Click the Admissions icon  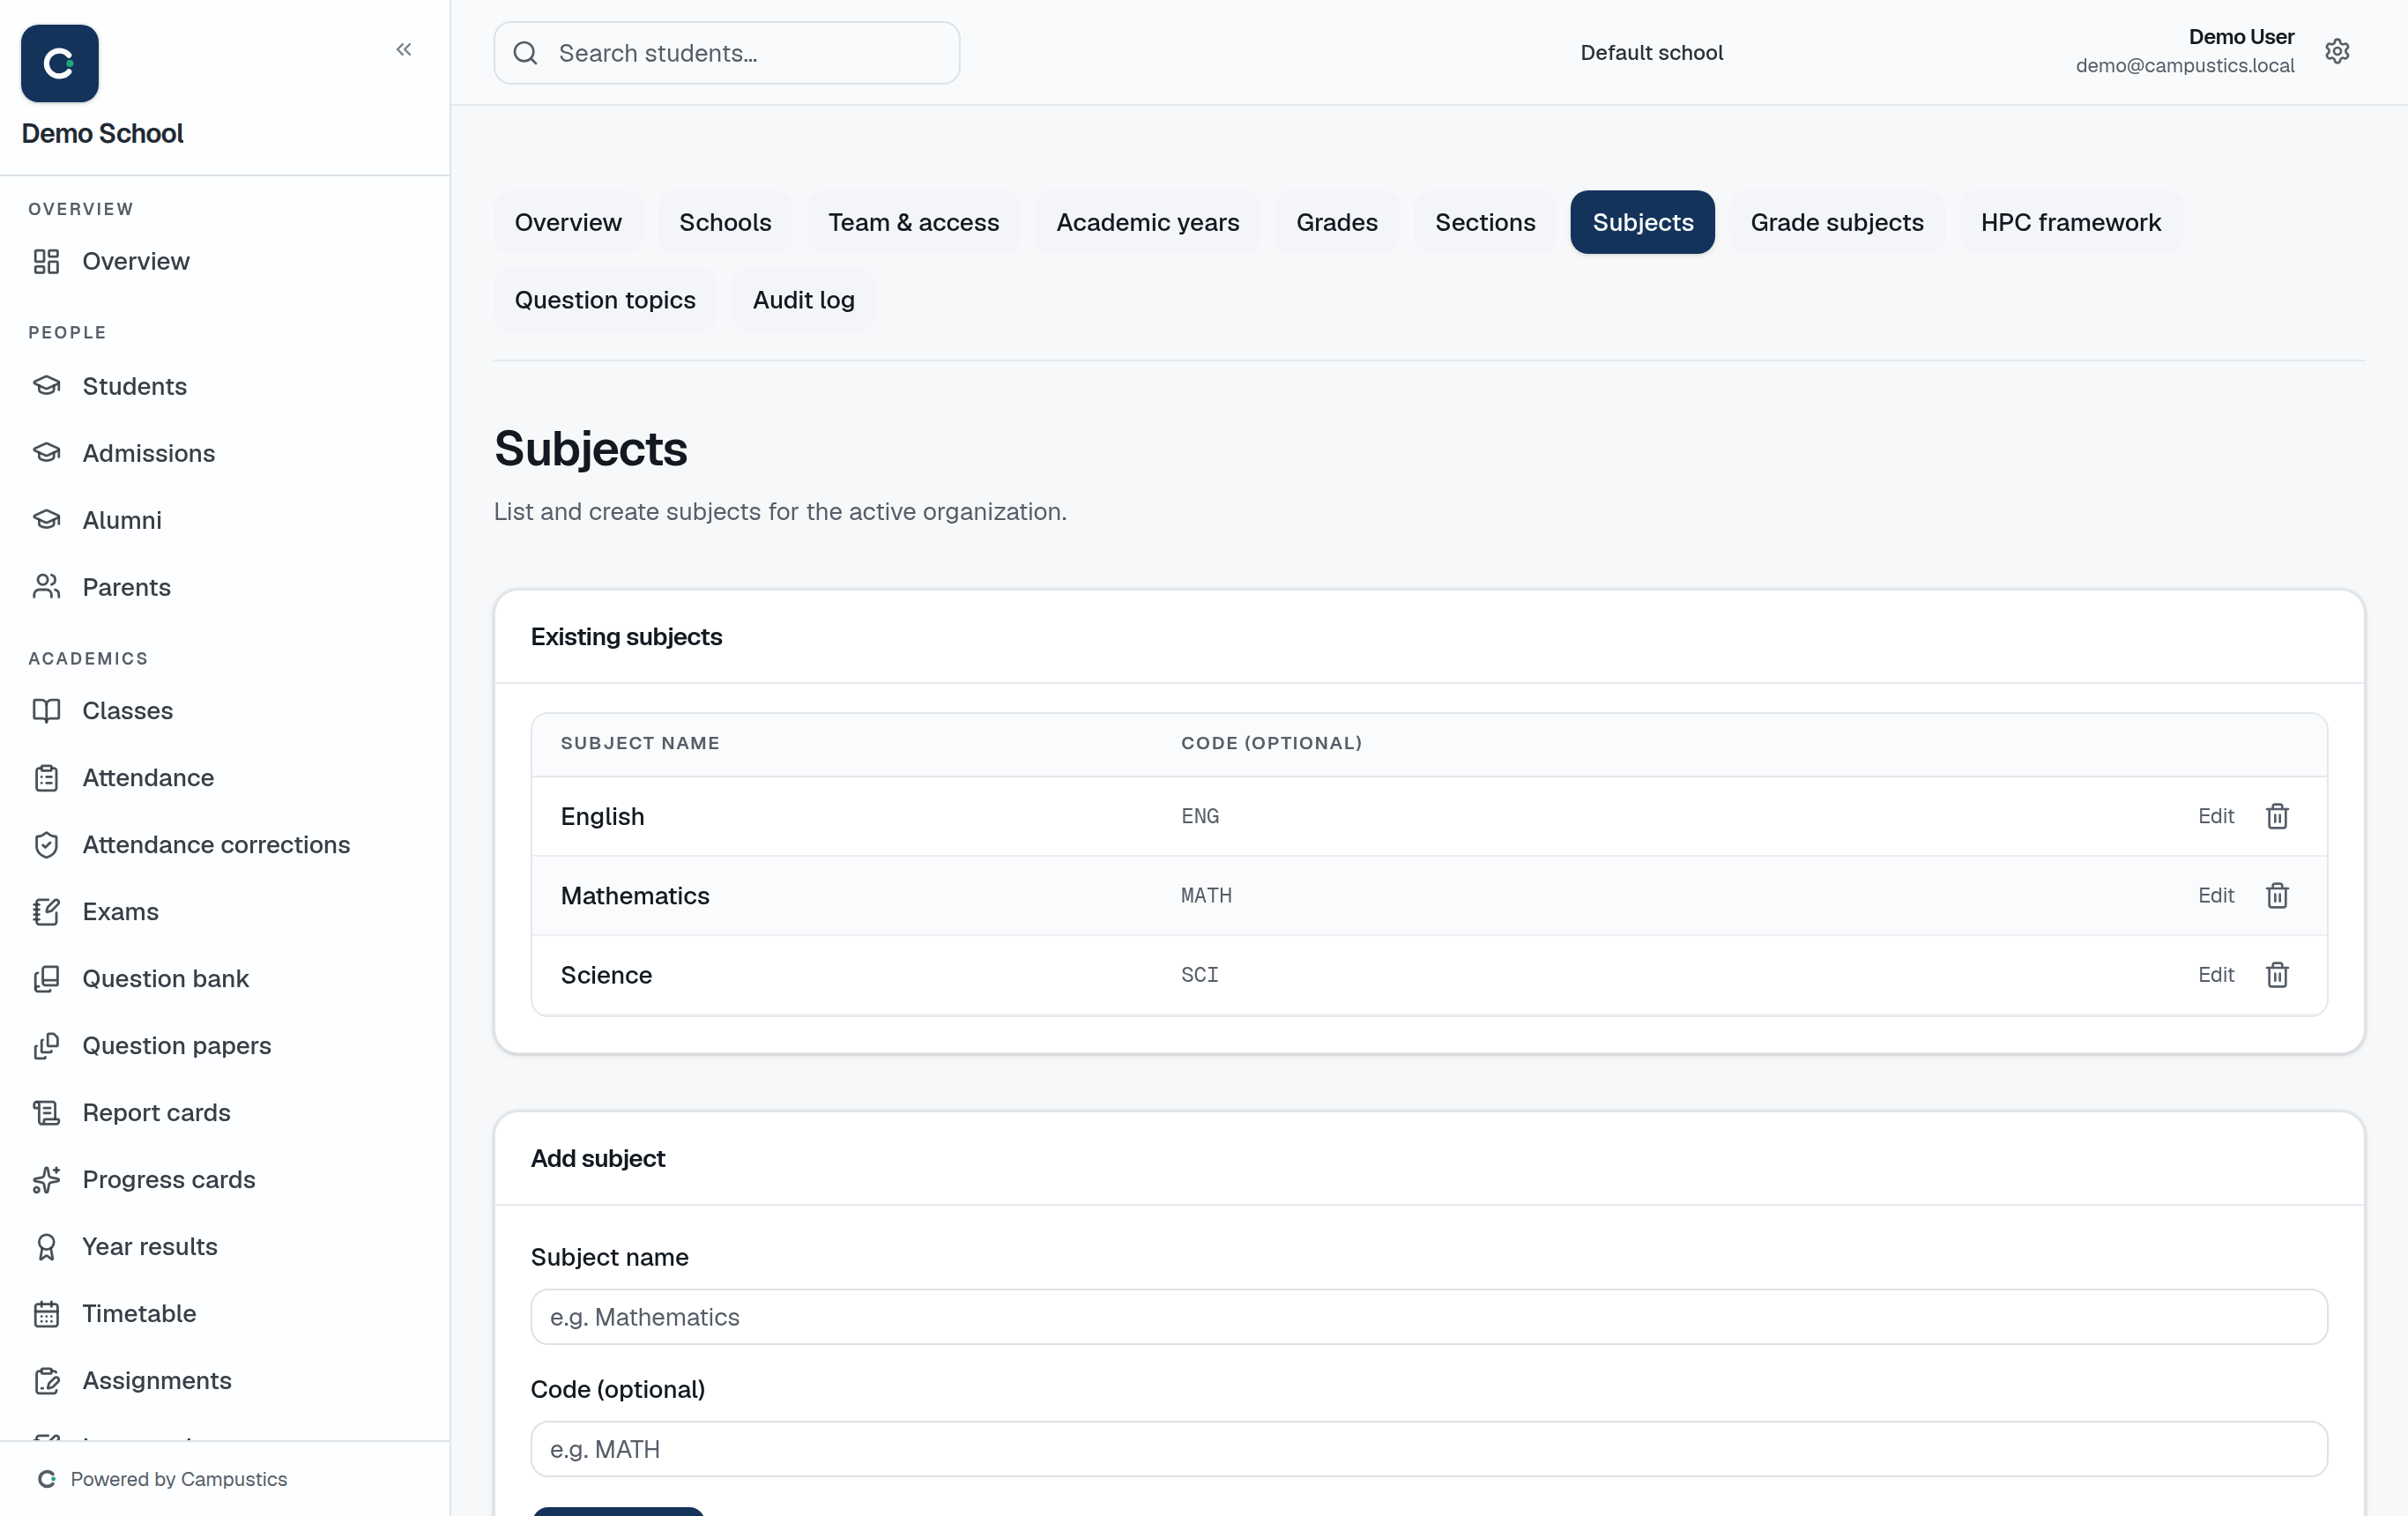pos(46,453)
